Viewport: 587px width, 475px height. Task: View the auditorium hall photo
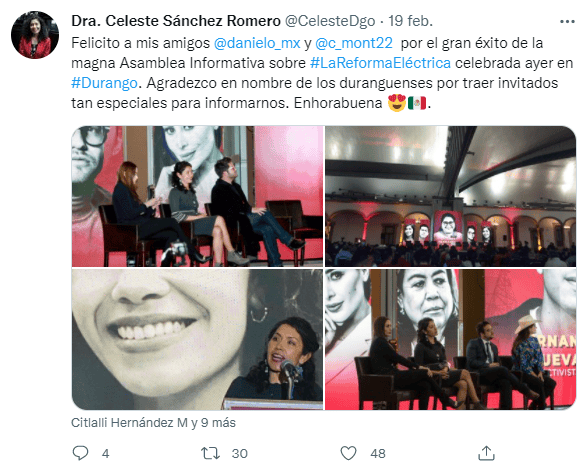pyautogui.click(x=450, y=197)
